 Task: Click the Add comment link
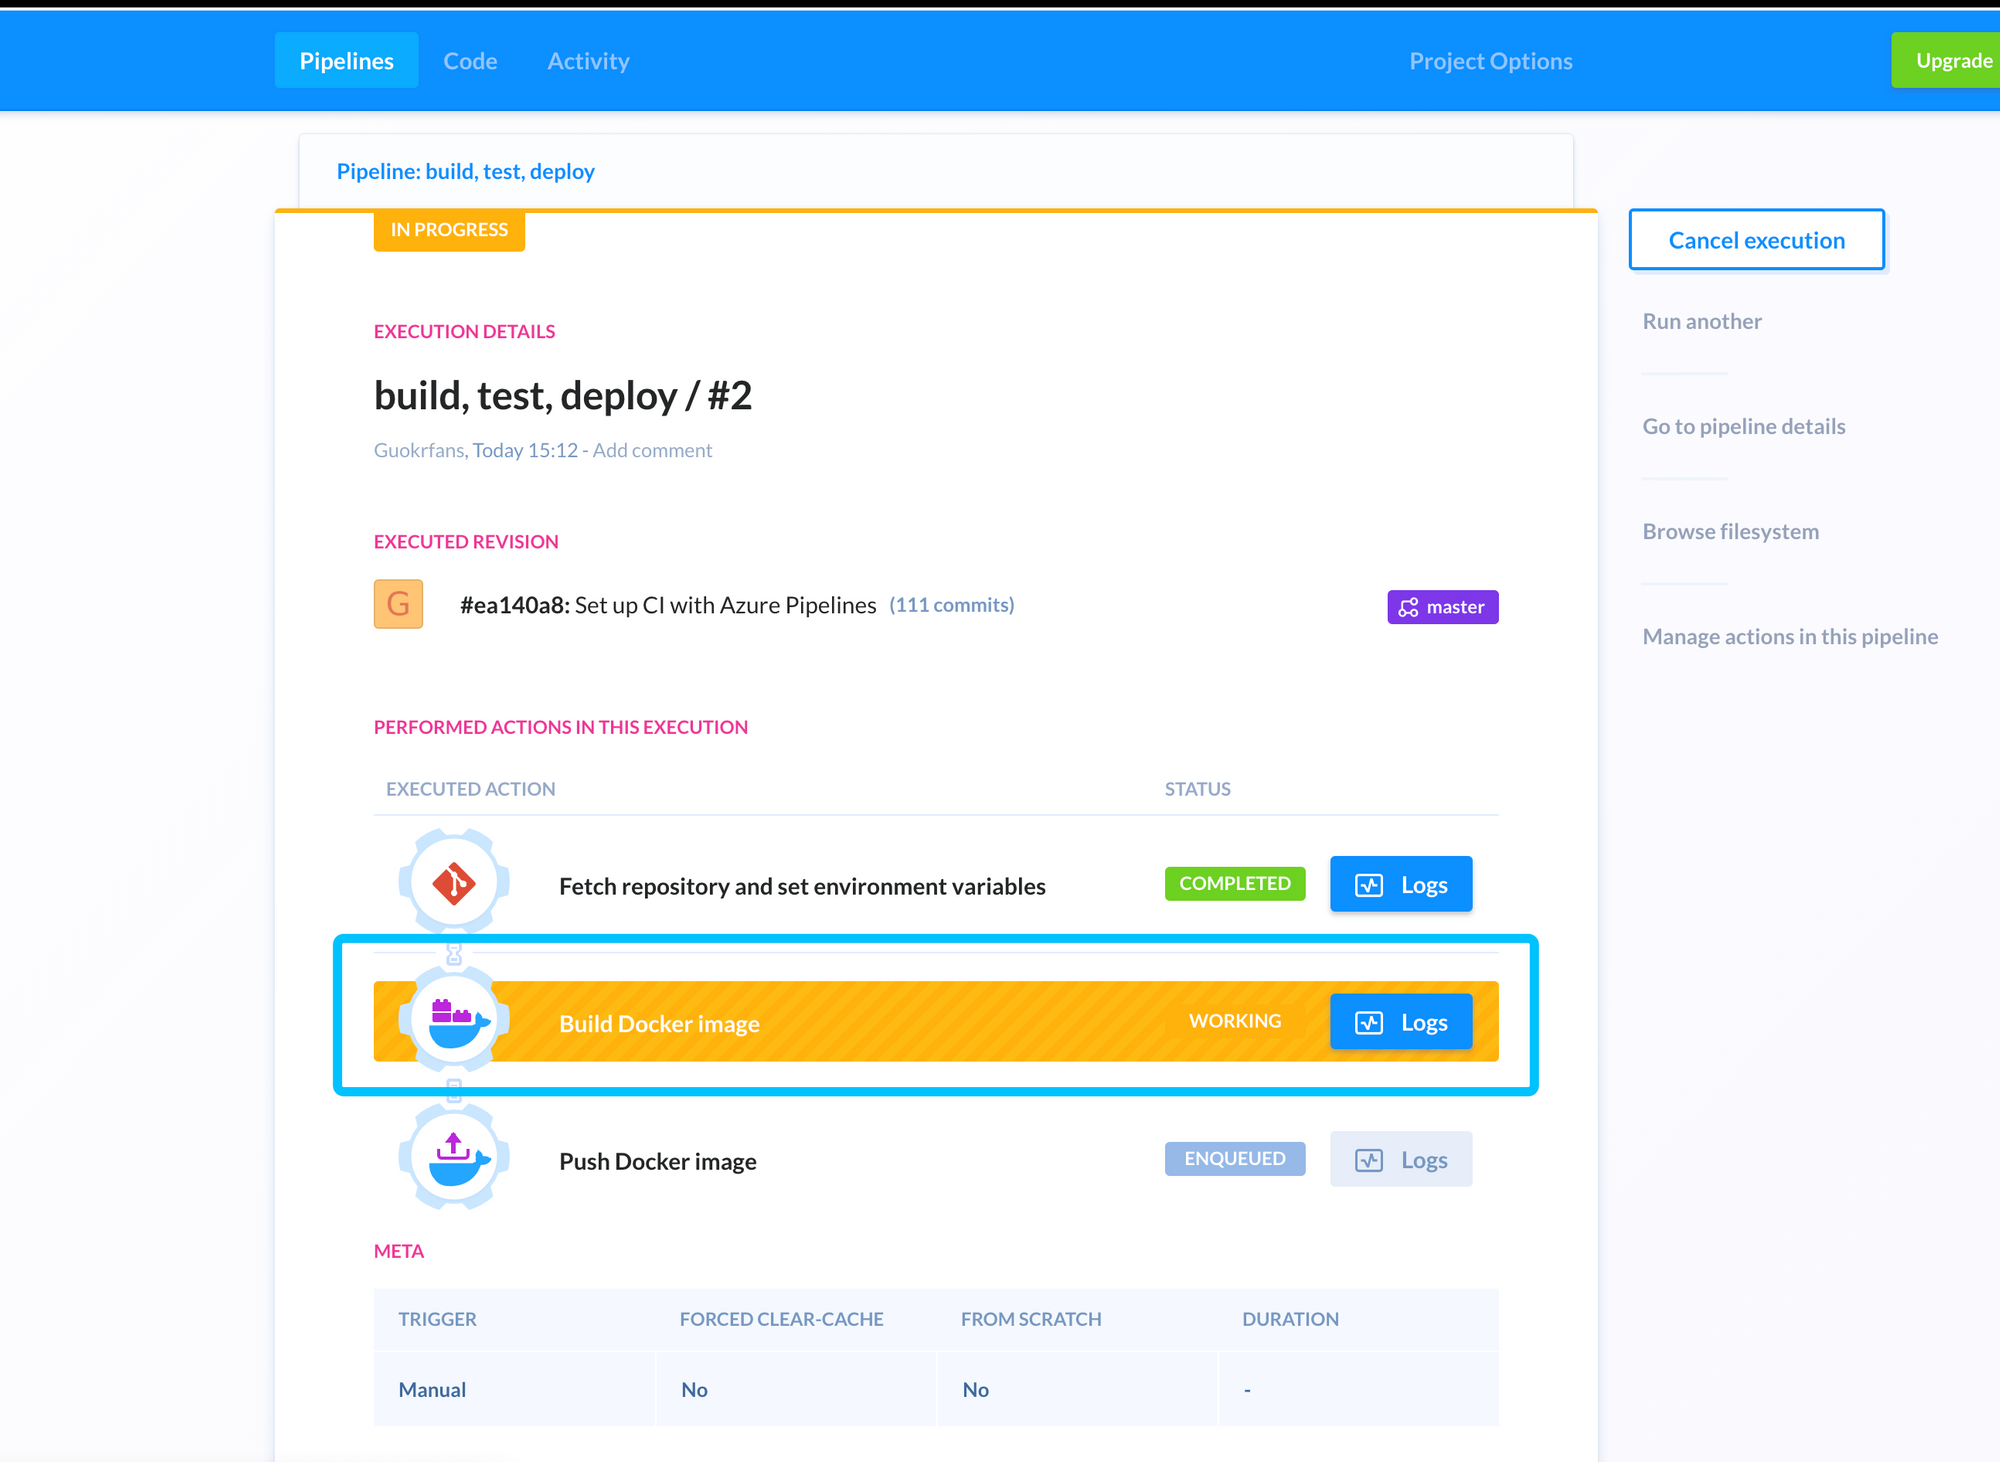click(x=652, y=450)
